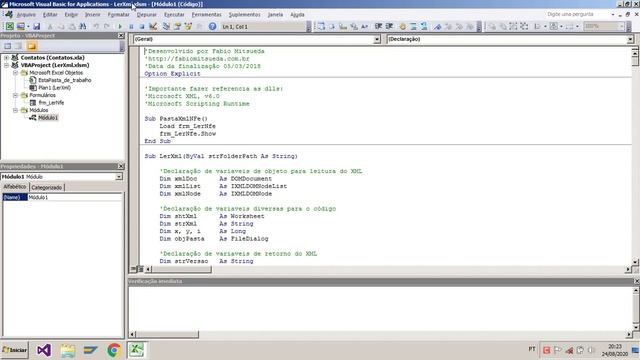The width and height of the screenshot is (640, 360).
Task: Open the Módulo1 object dropdown in Properties
Action: 119,177
